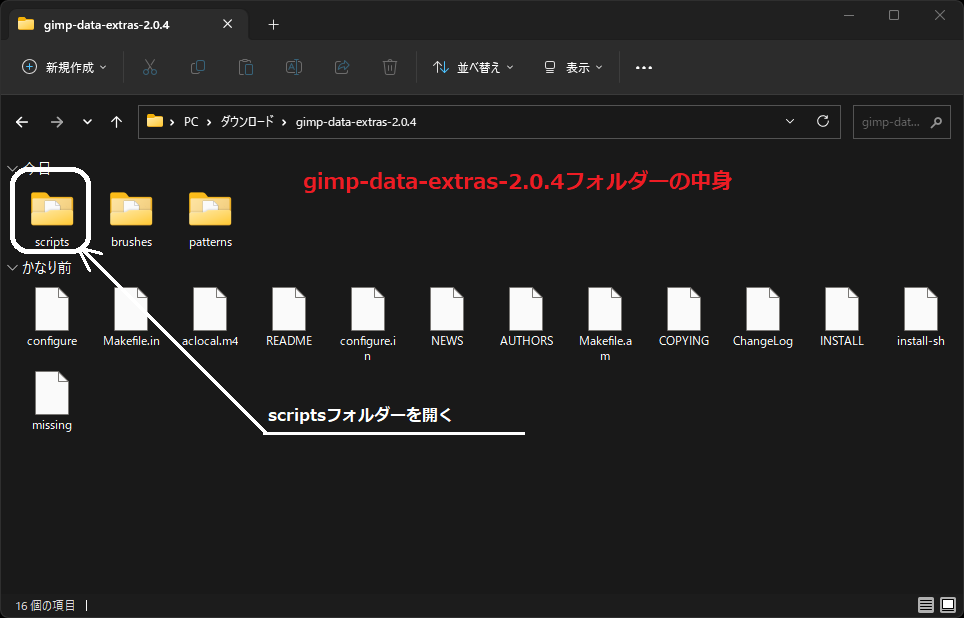The height and width of the screenshot is (618, 964).
Task: Expand chevron after PC in breadcrumb
Action: coord(208,122)
